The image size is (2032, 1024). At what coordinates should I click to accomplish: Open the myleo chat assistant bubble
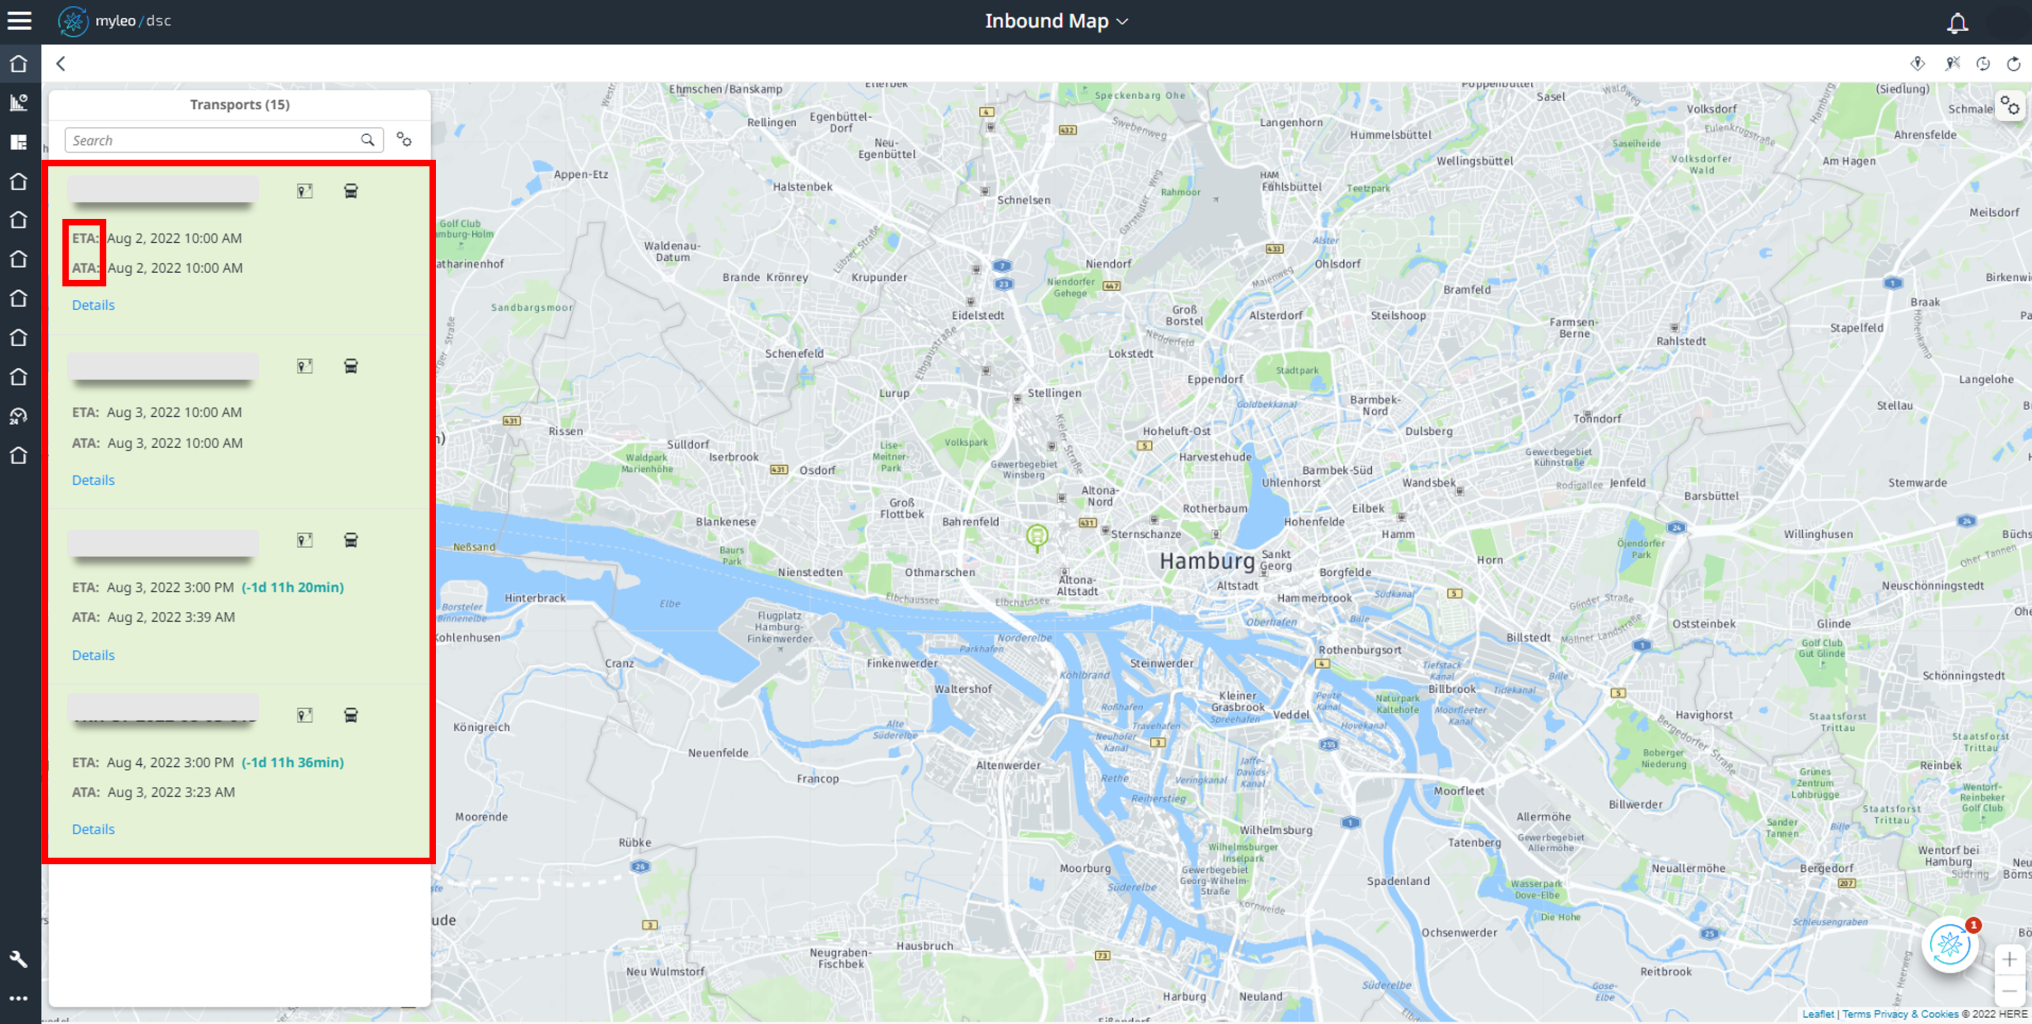[x=1950, y=945]
